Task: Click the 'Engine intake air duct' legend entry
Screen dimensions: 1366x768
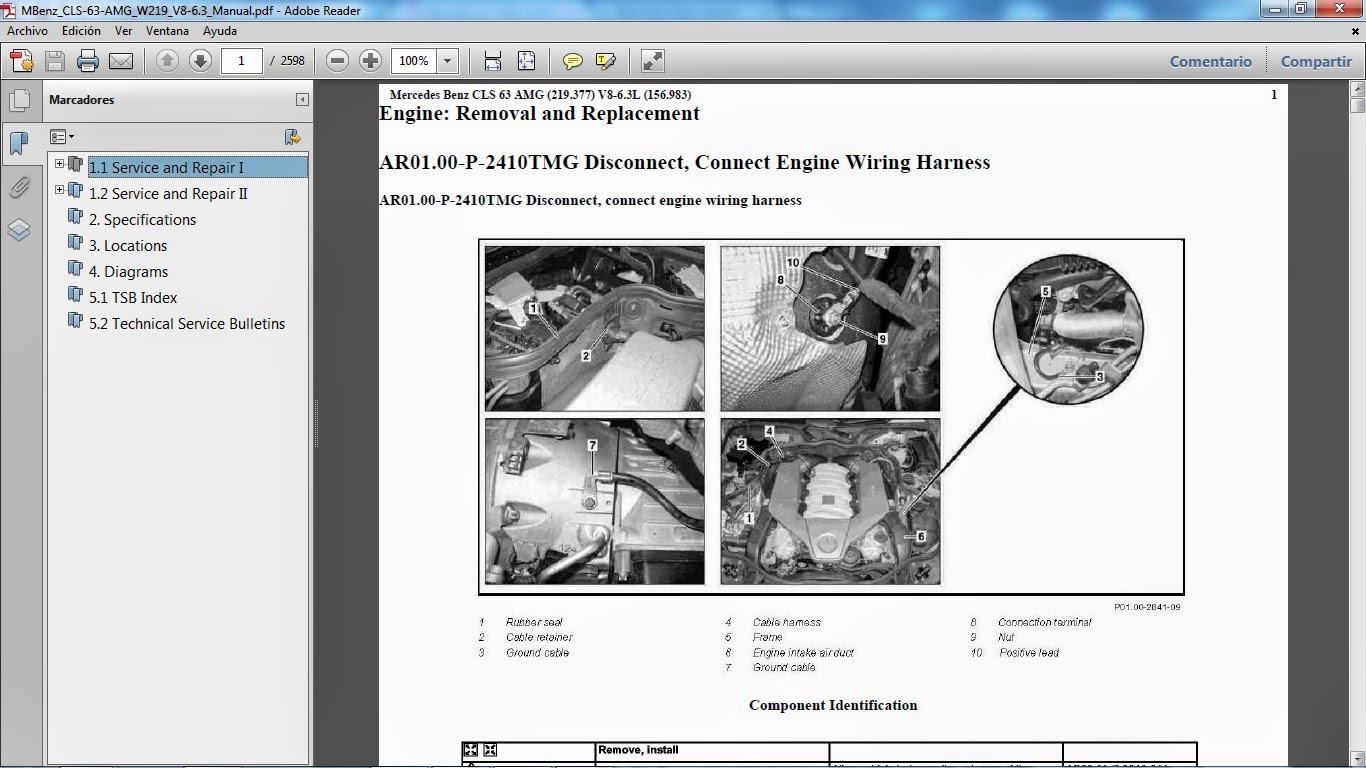Action: [804, 653]
